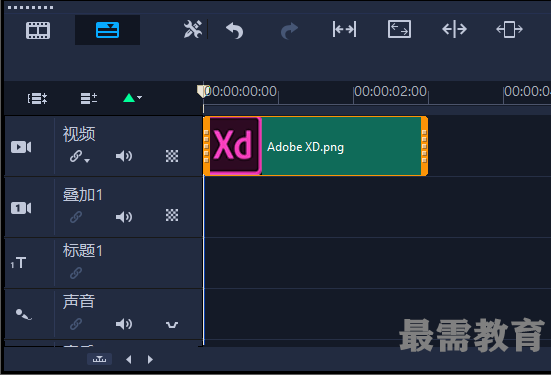551x375 pixels.
Task: Toggle ripple editing on 标题1 track
Action: [76, 273]
